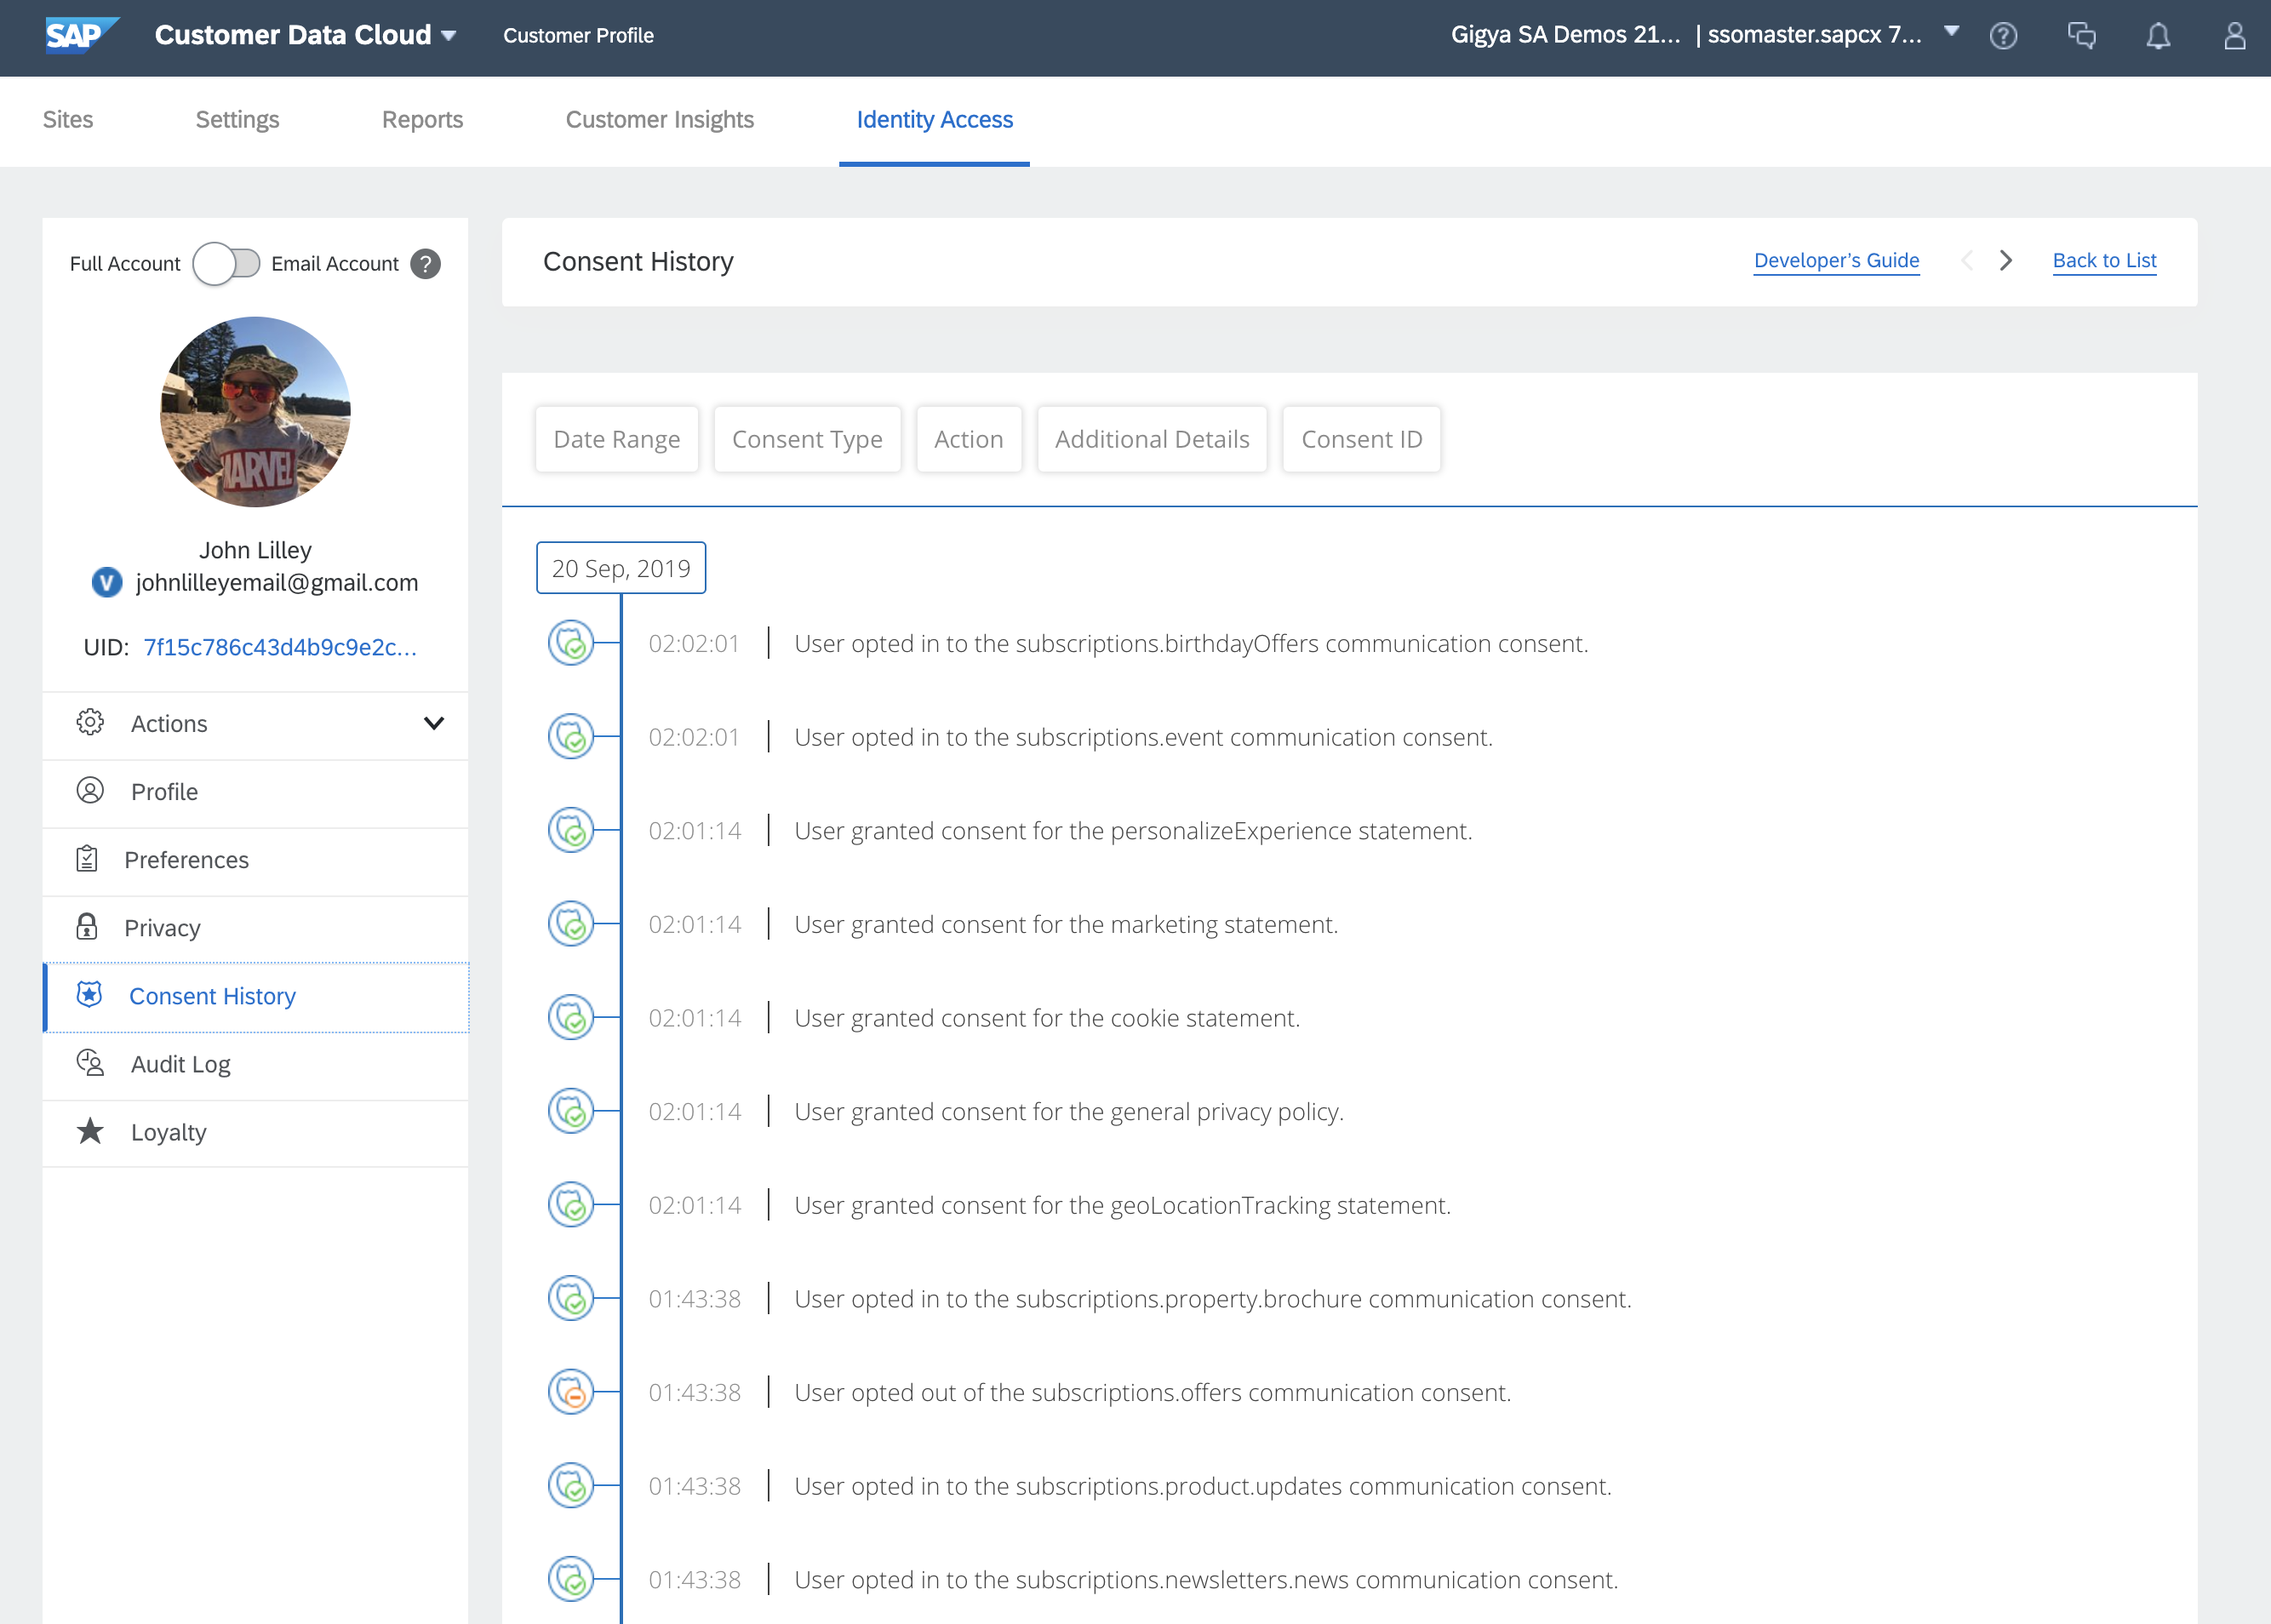The width and height of the screenshot is (2271, 1624).
Task: Open the notifications bell
Action: click(x=2158, y=36)
